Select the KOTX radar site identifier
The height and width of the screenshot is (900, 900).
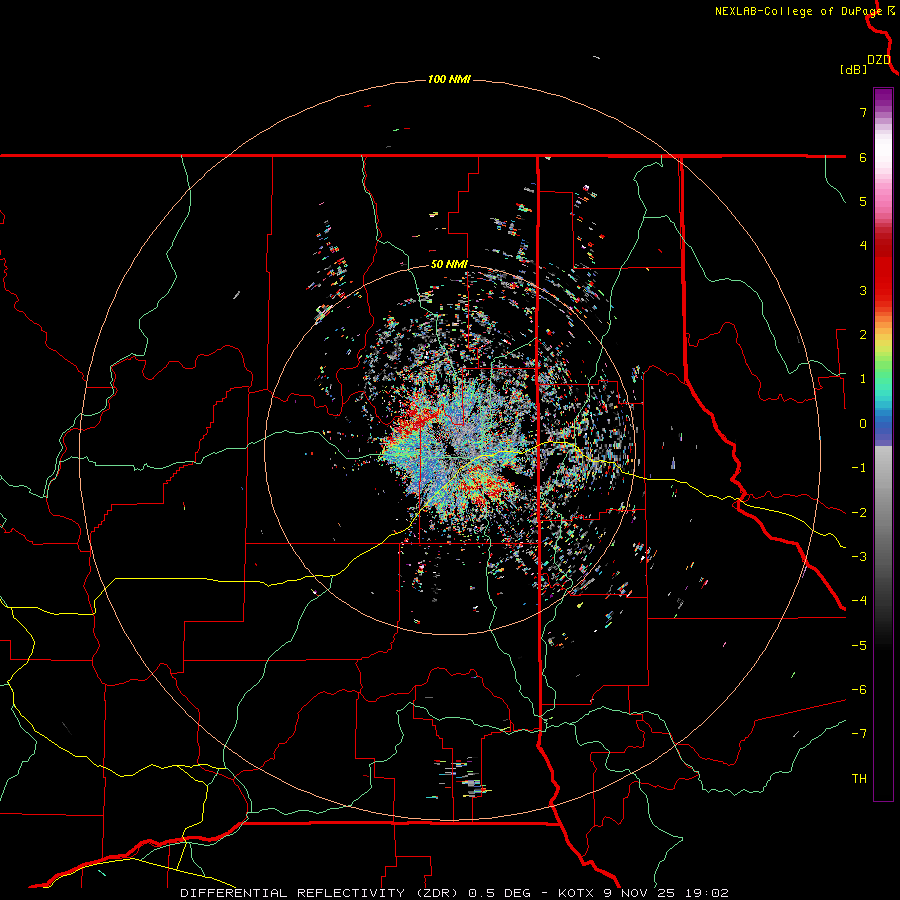(577, 893)
